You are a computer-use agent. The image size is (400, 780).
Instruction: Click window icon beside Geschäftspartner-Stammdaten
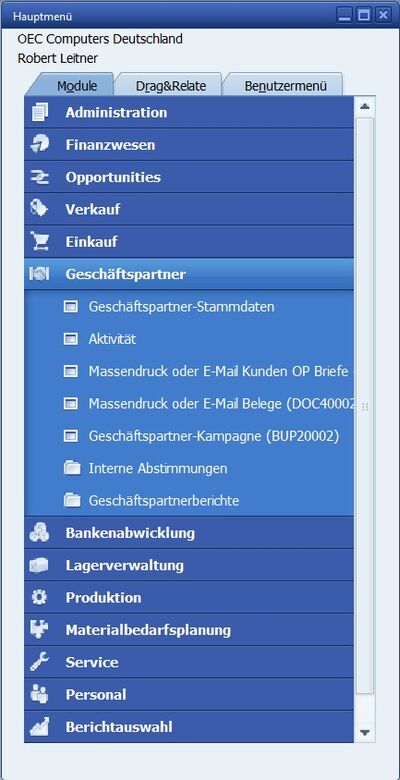pos(72,307)
